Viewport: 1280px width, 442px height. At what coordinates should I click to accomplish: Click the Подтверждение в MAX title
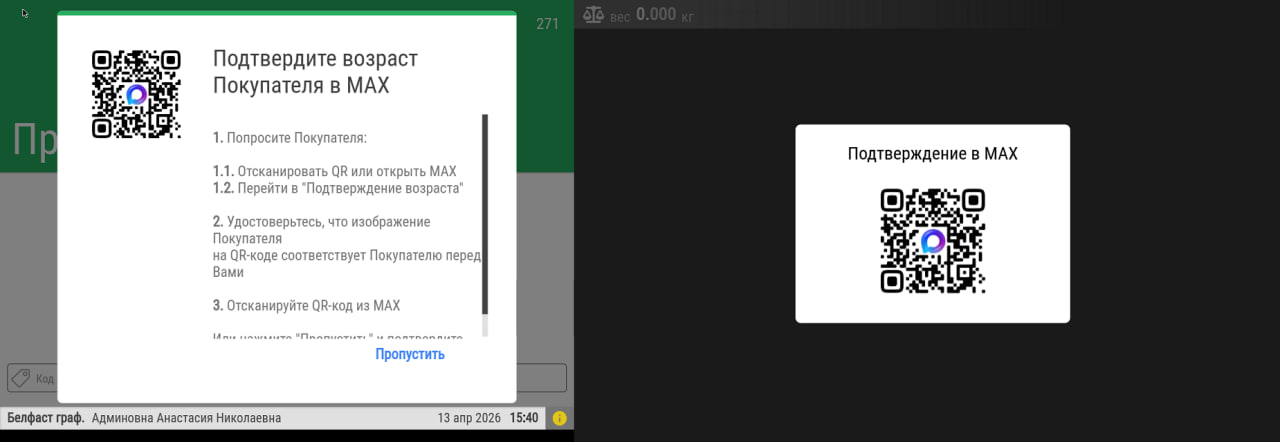click(x=932, y=154)
